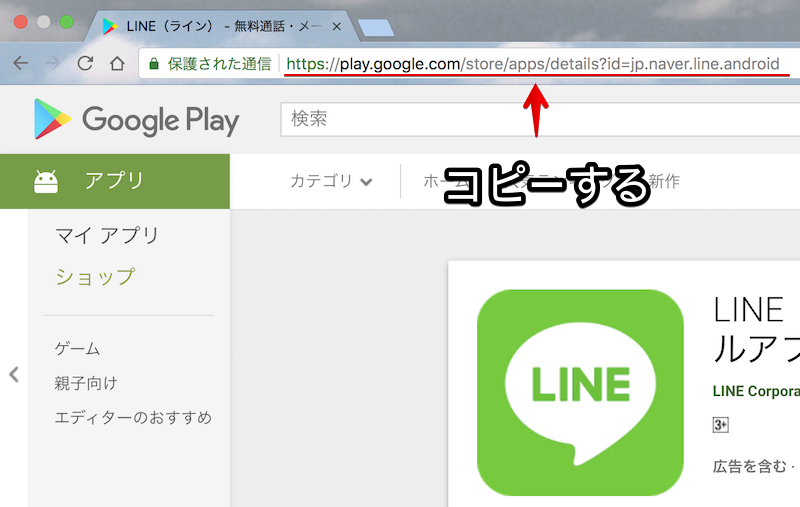The height and width of the screenshot is (507, 800).
Task: Click the Android robot icon
Action: pos(46,182)
